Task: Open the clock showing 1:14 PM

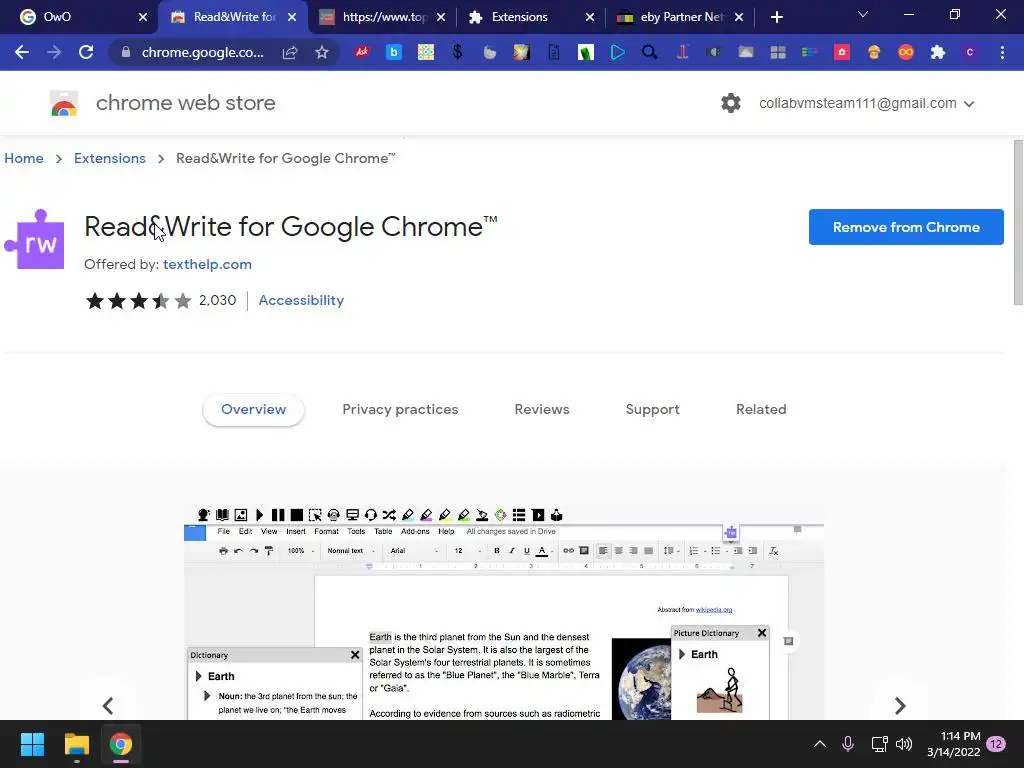Action: (953, 744)
